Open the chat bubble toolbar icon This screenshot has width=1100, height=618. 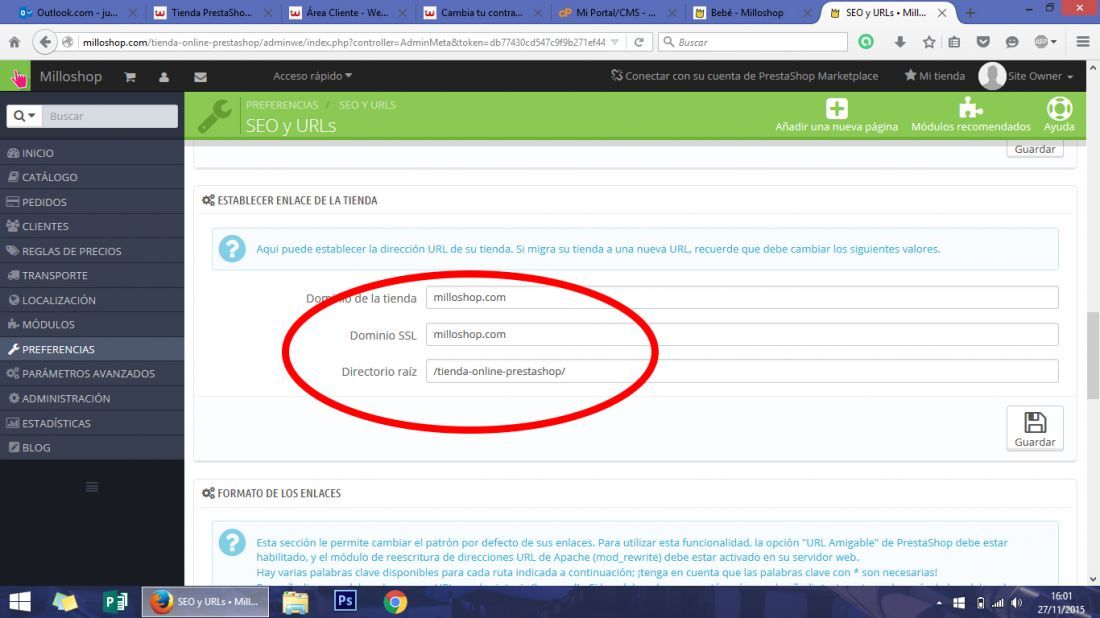coord(1012,42)
